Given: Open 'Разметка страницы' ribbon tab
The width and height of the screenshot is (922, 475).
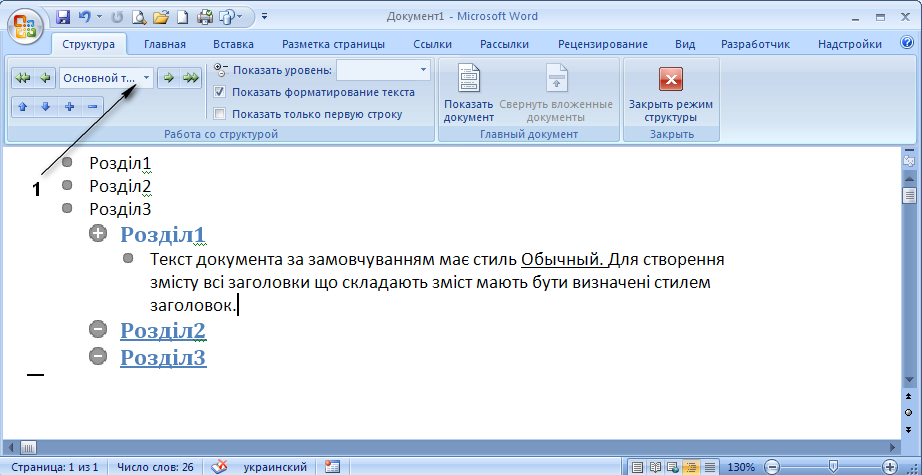Looking at the screenshot, I should (x=333, y=44).
